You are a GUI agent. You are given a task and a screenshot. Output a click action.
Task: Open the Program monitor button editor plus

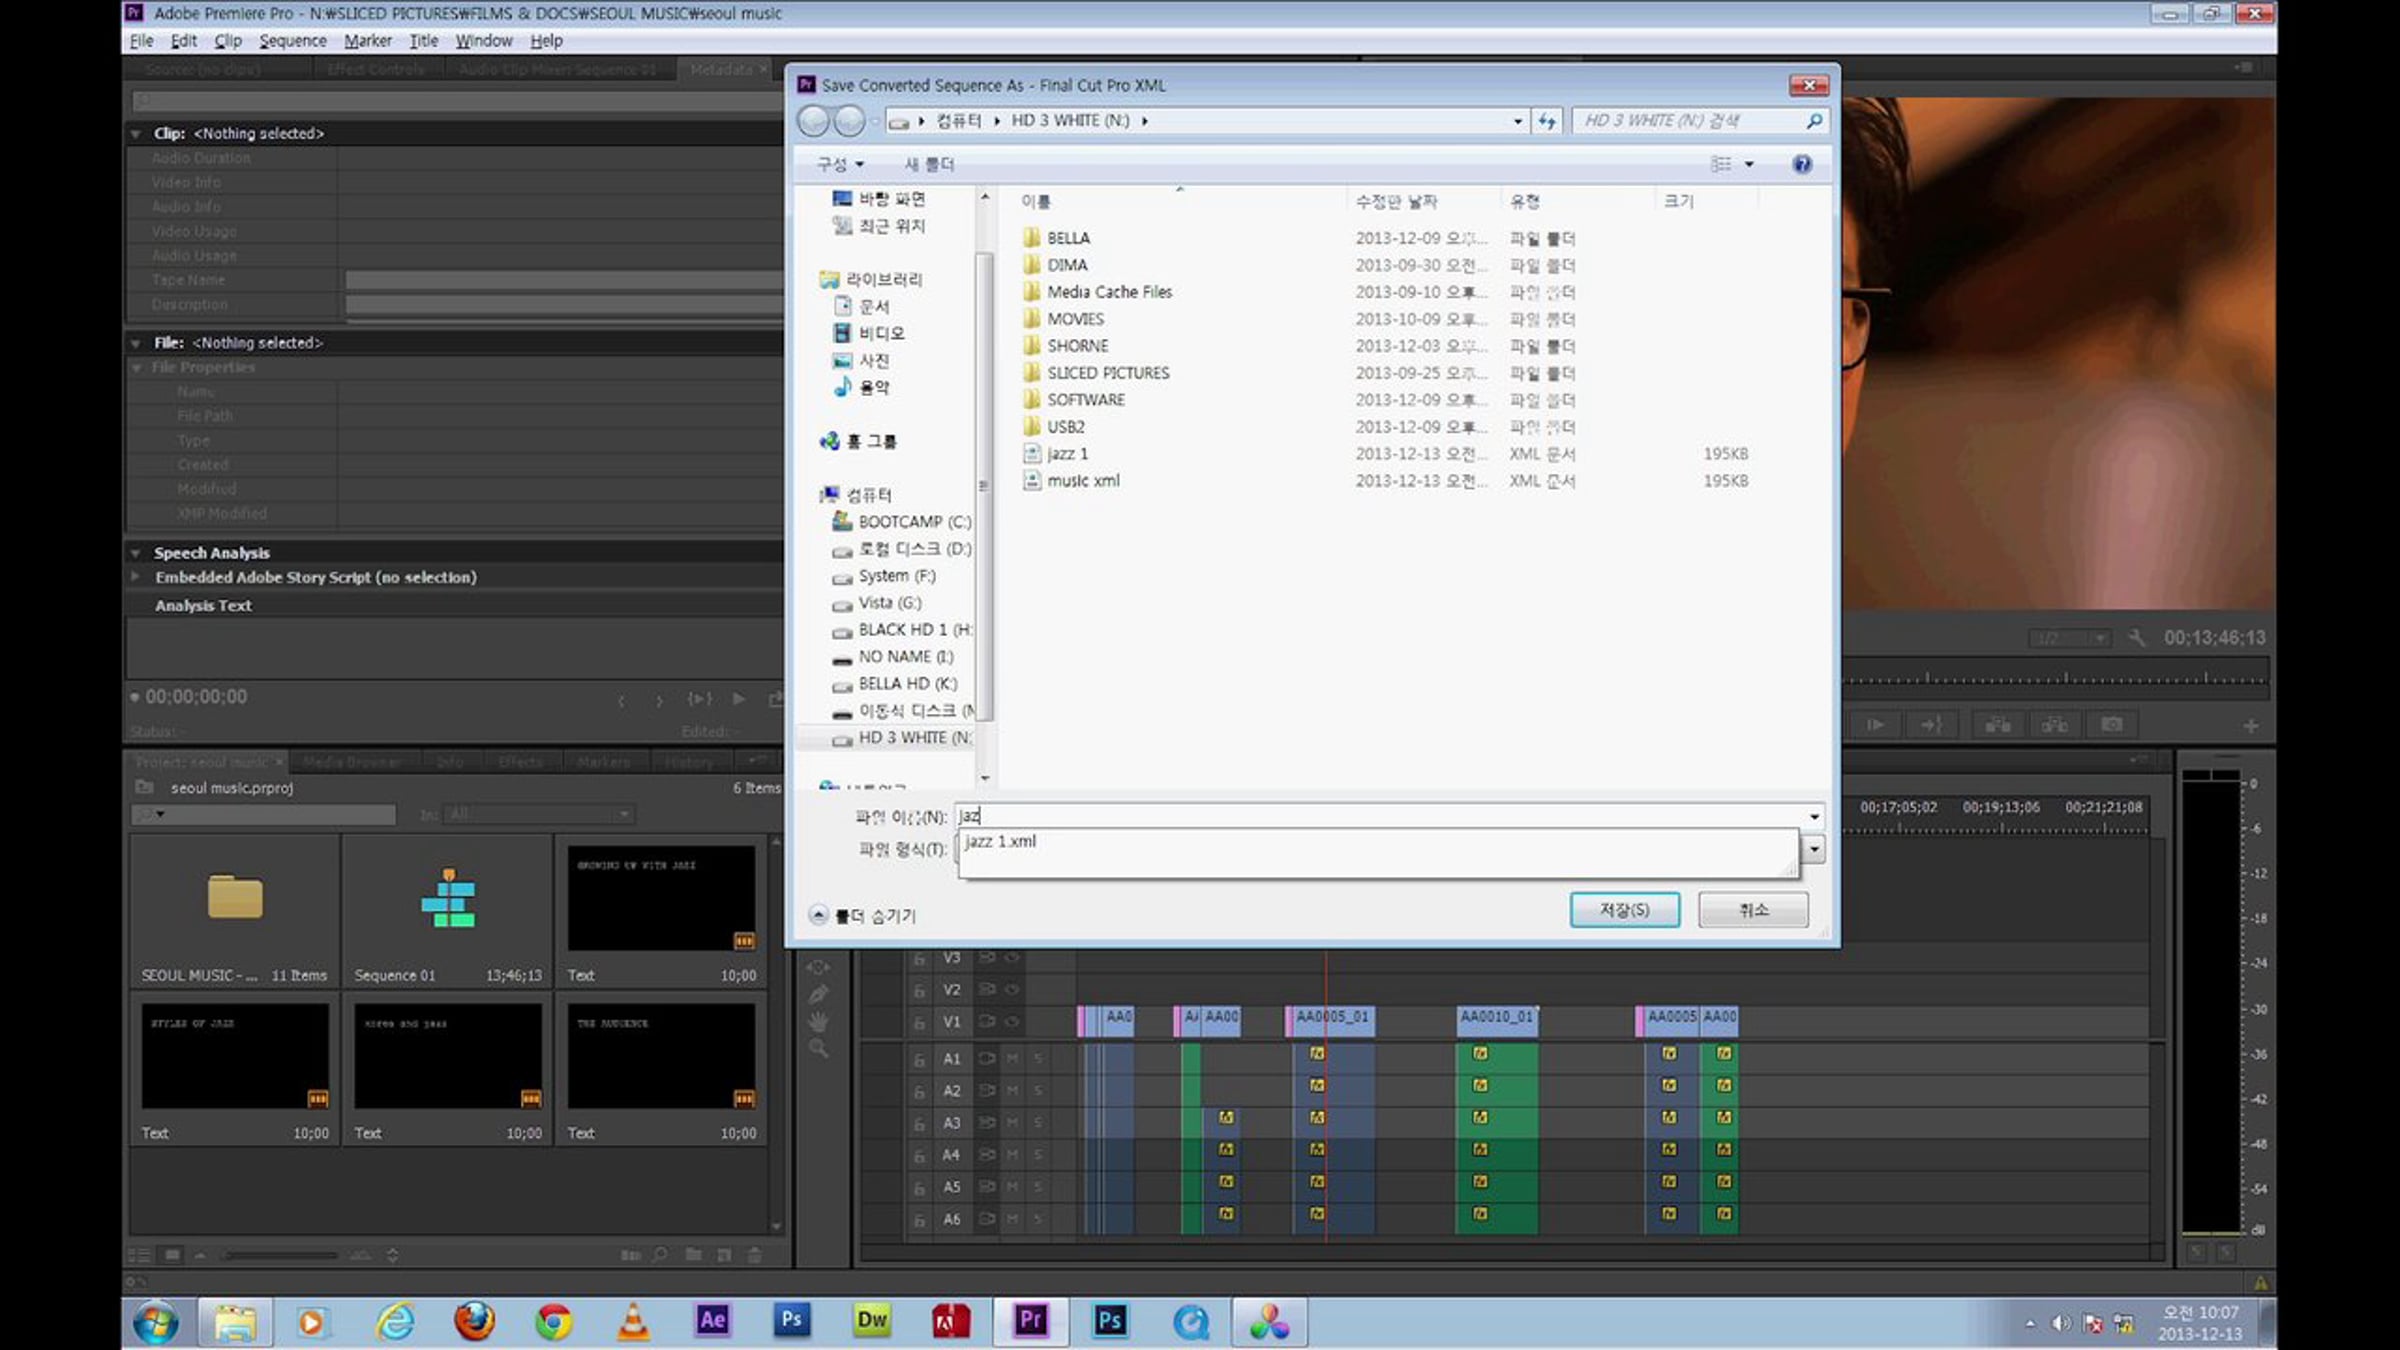pyautogui.click(x=2250, y=725)
